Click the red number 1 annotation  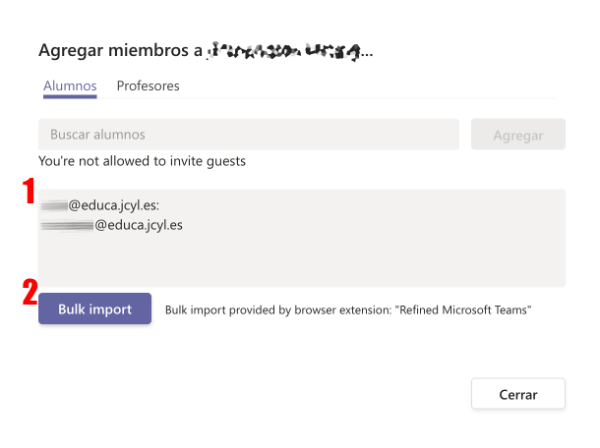29,191
